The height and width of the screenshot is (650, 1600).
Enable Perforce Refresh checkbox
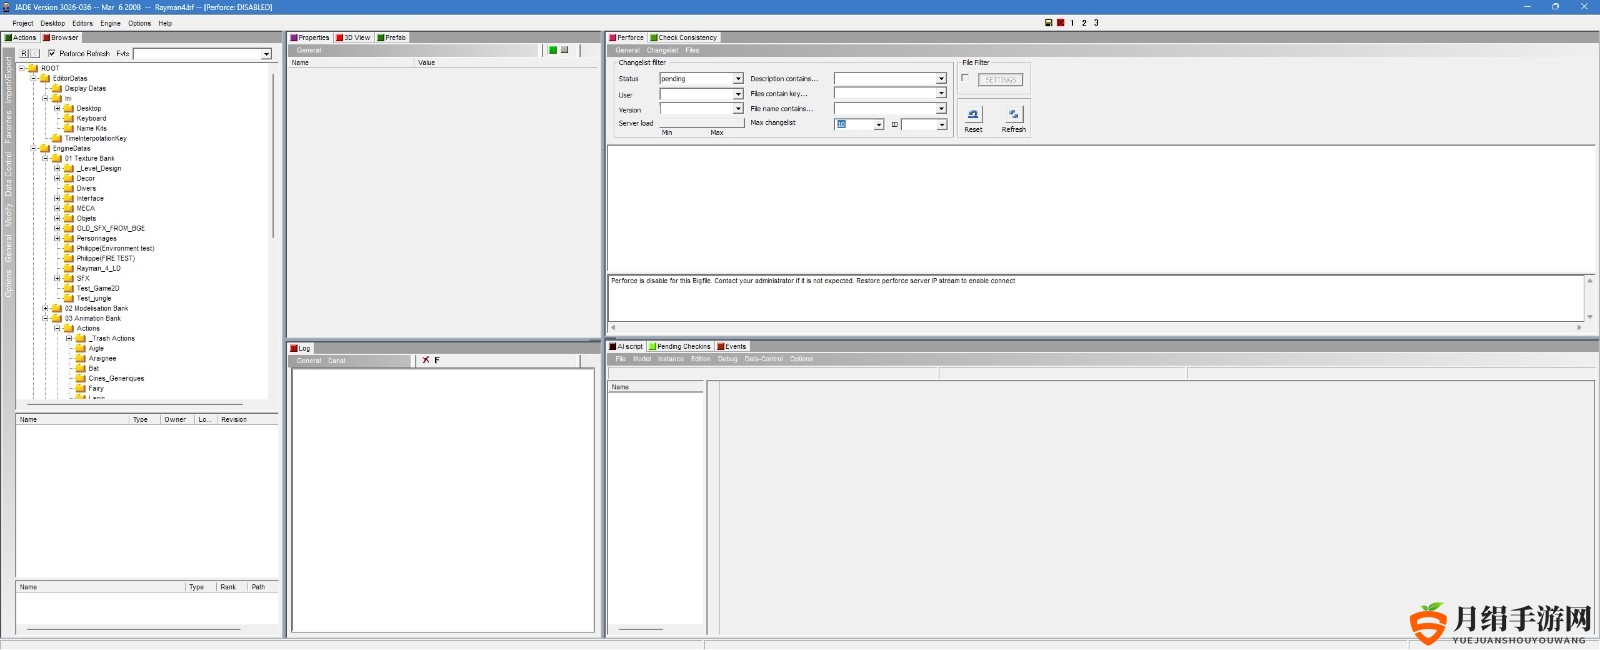pos(52,53)
